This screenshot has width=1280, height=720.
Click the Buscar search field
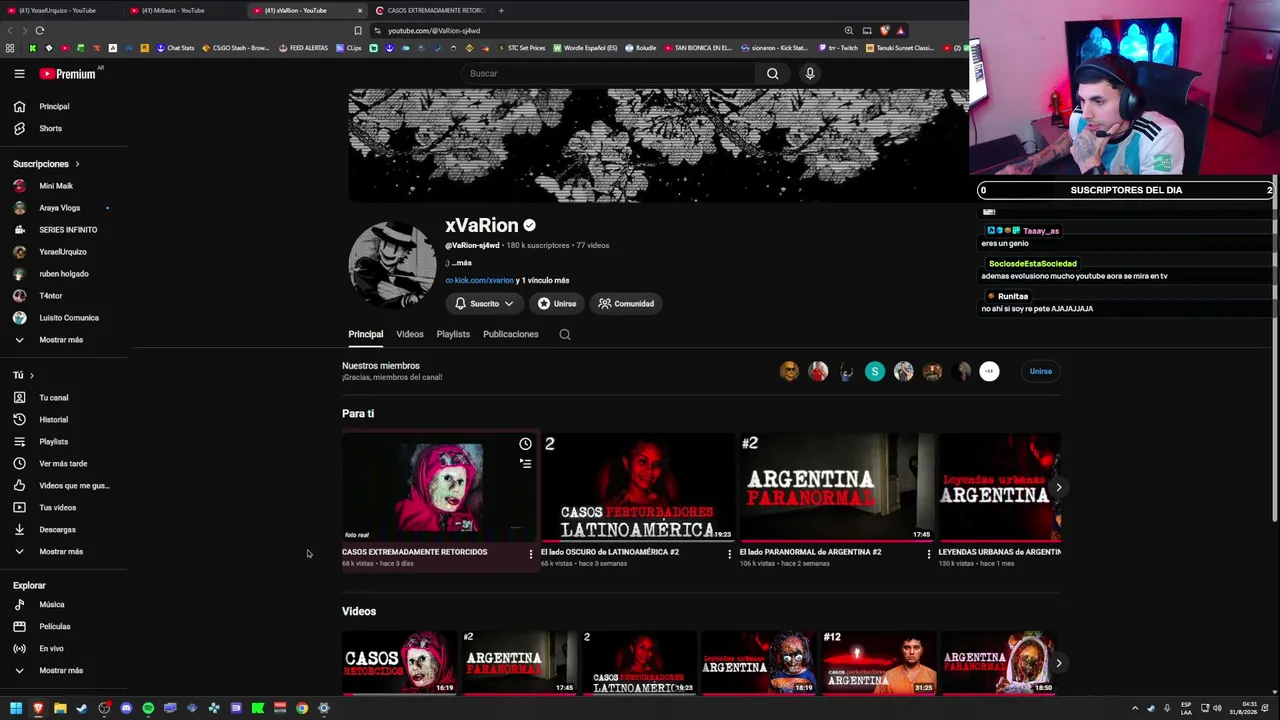coord(610,73)
